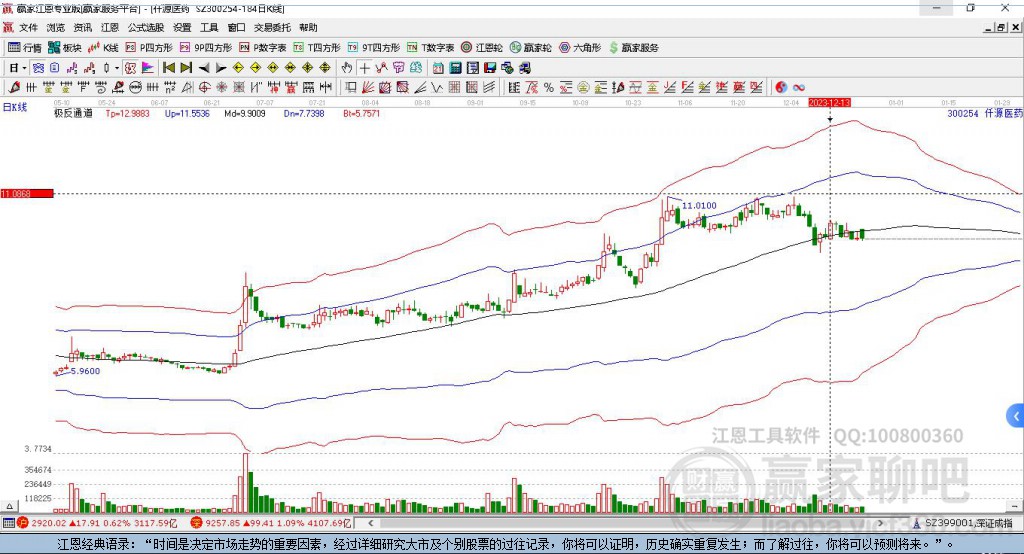Screen dimensions: 1024x554
Task: Select the hand pan tool
Action: (346, 68)
